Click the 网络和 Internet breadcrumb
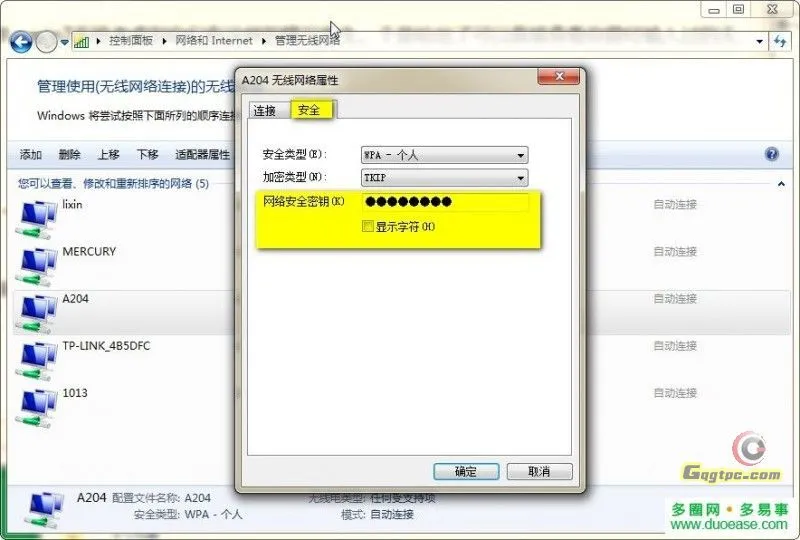The width and height of the screenshot is (800, 540). pos(214,40)
